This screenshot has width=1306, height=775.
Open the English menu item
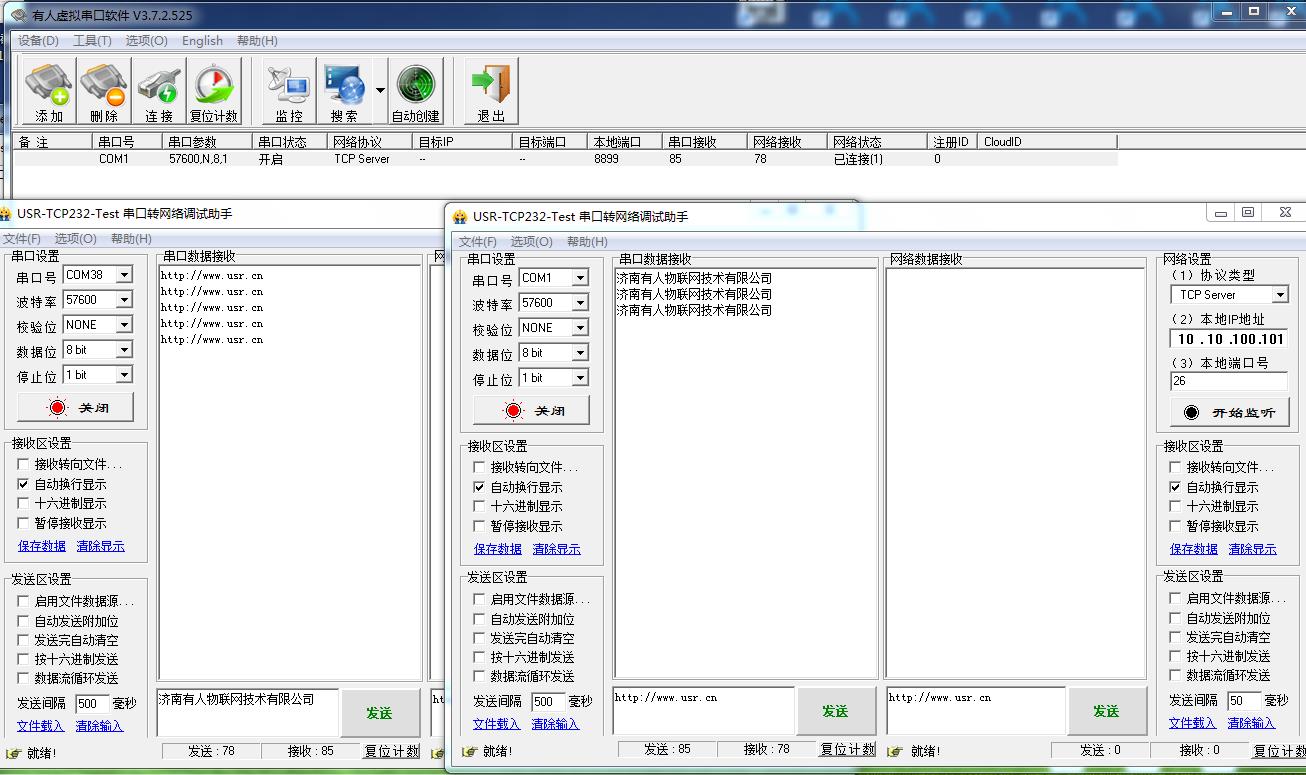click(x=202, y=41)
